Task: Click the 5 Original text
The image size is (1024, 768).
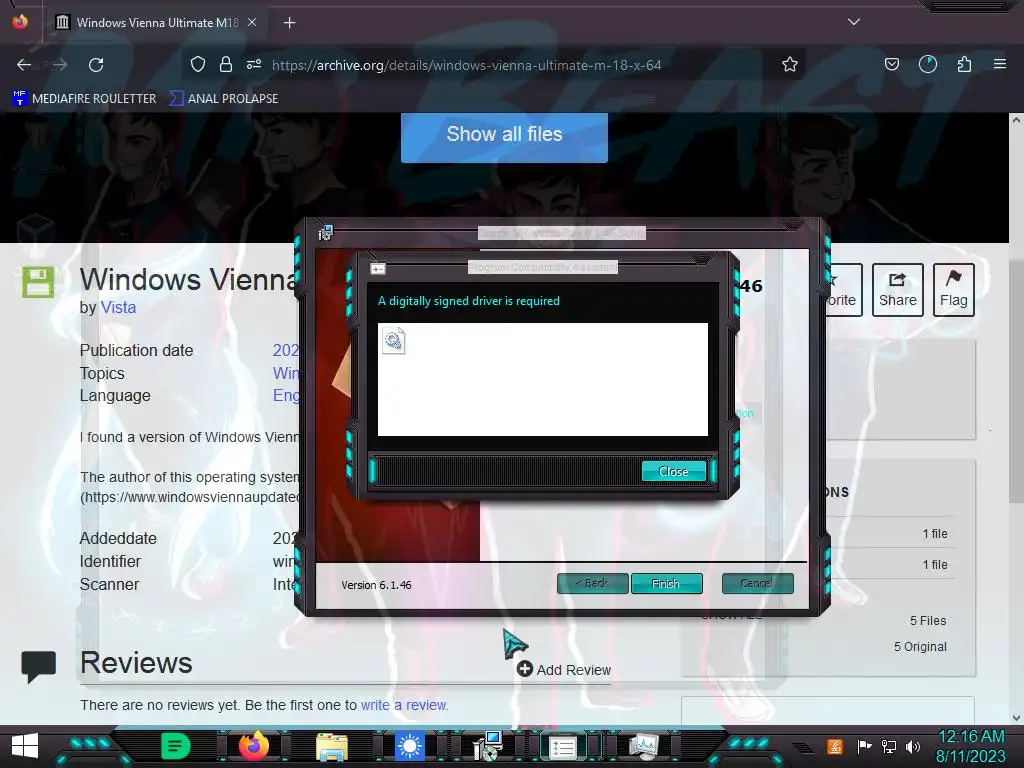Action: click(920, 647)
